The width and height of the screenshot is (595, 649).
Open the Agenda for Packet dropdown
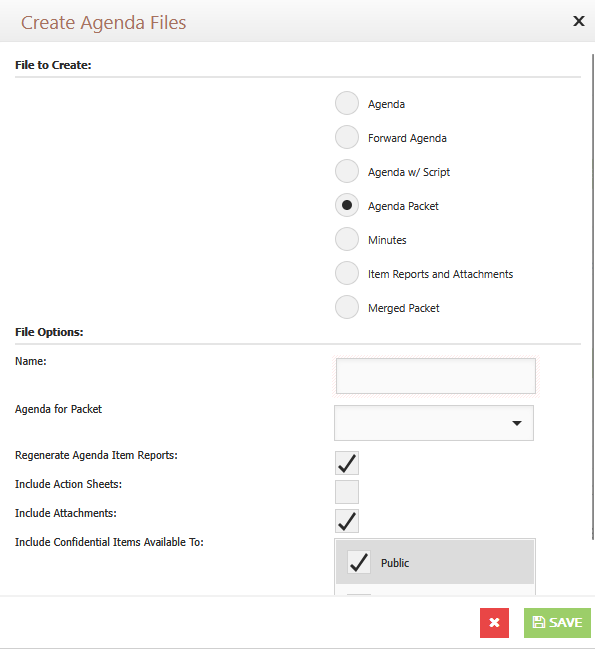tap(434, 423)
